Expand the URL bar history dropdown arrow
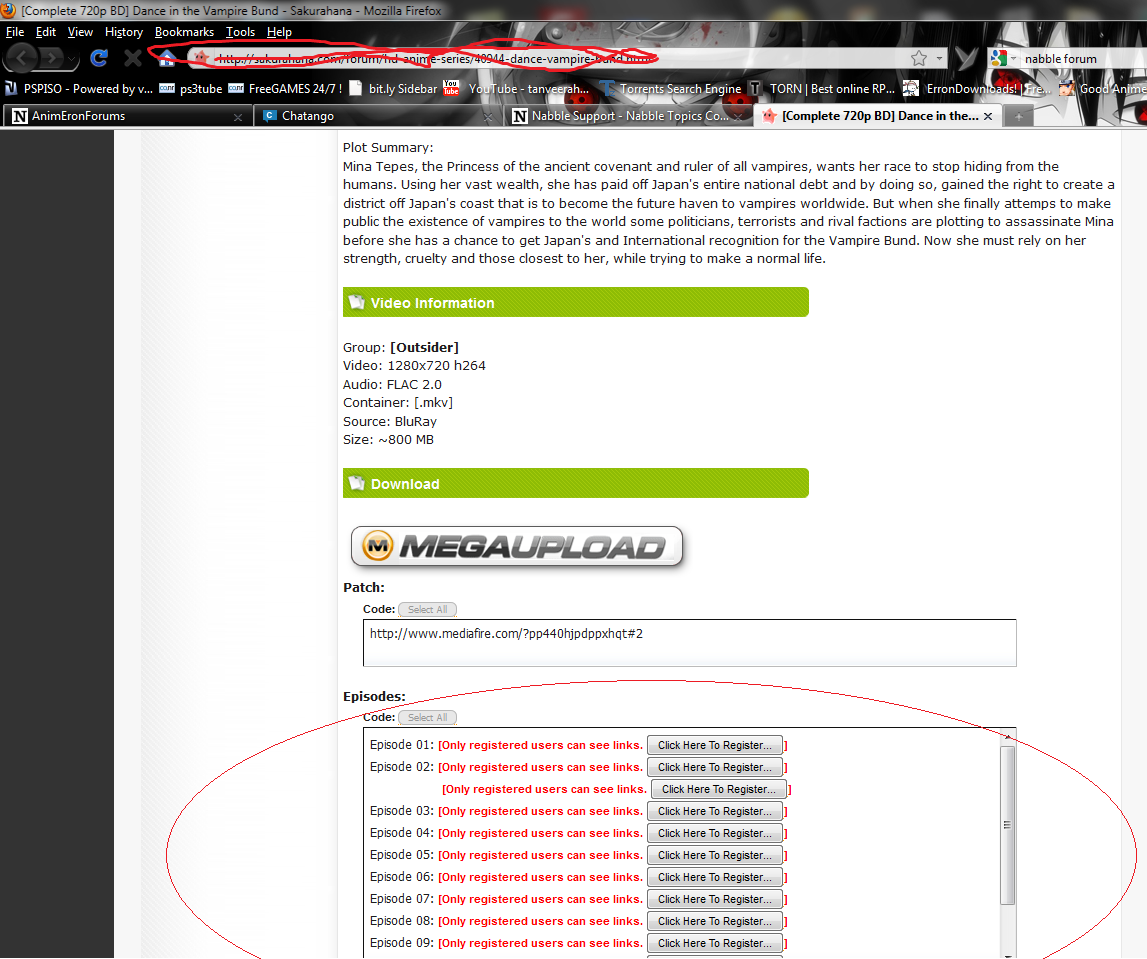Image resolution: width=1147 pixels, height=959 pixels. click(x=940, y=59)
